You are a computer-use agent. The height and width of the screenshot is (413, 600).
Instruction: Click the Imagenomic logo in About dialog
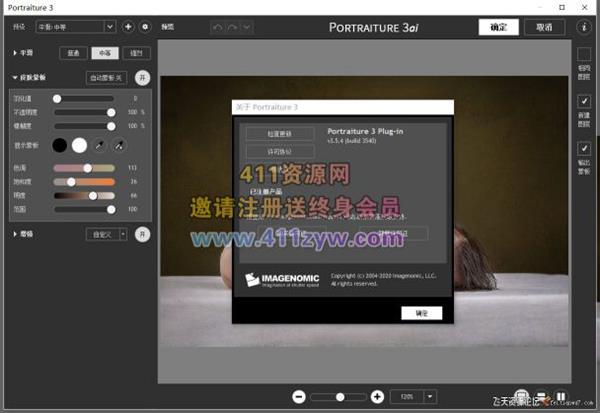click(x=282, y=280)
